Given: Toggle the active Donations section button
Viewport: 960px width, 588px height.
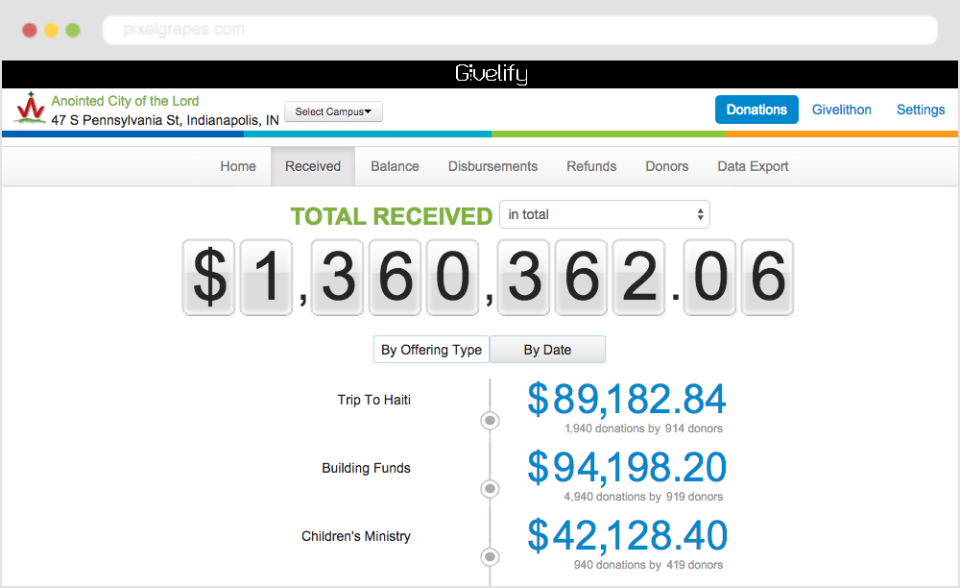Looking at the screenshot, I should click(756, 109).
